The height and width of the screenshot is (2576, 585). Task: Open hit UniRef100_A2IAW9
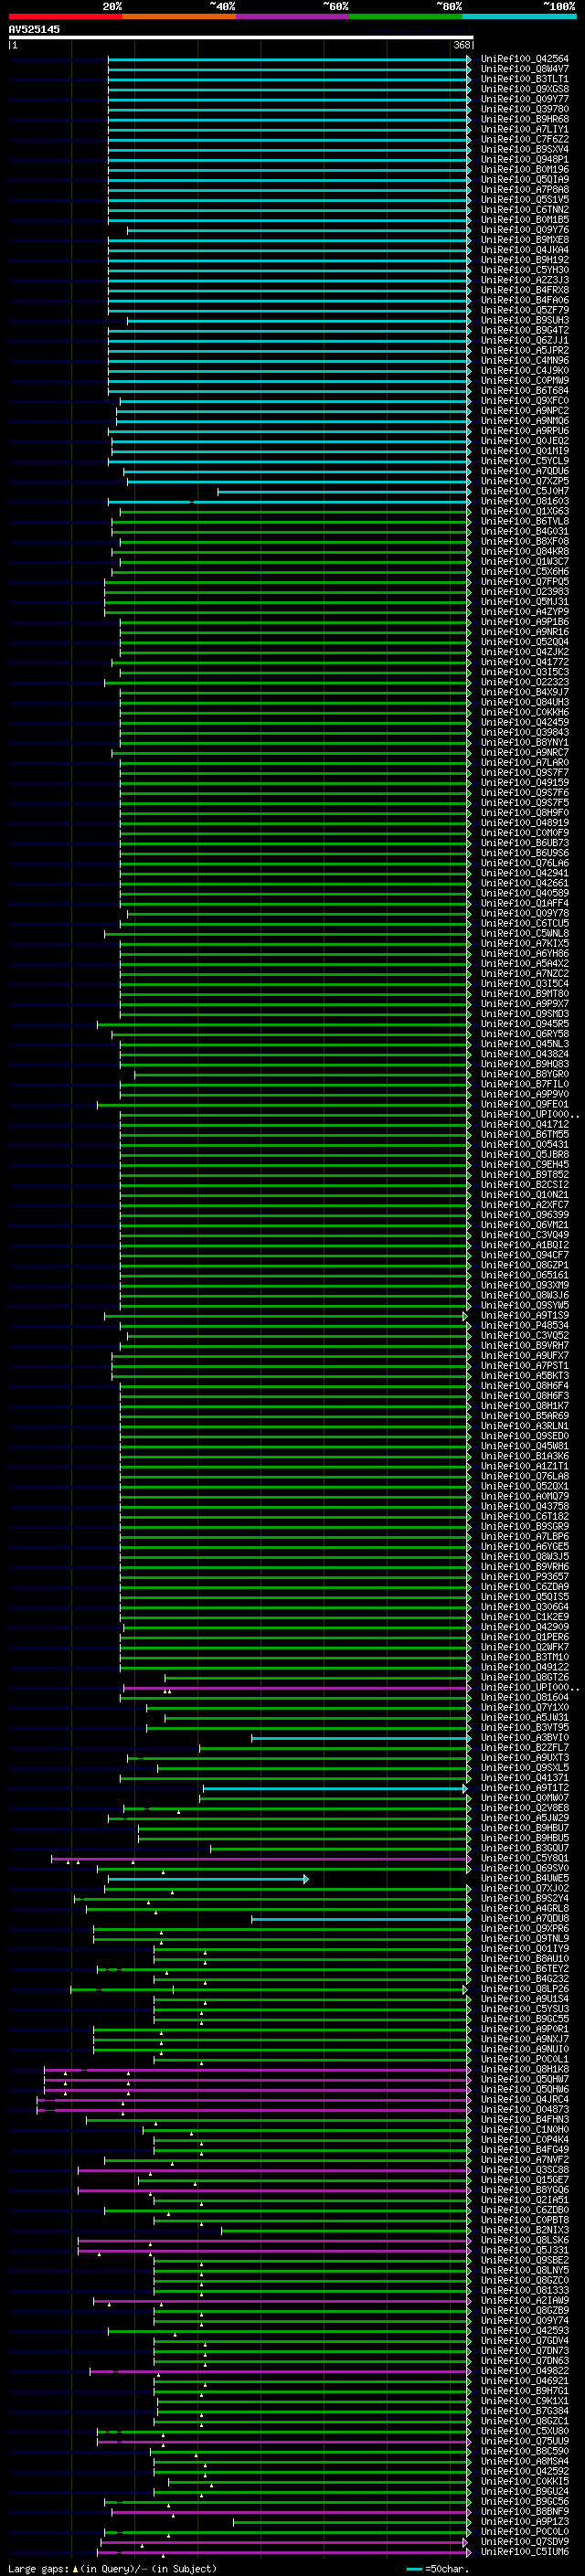tap(524, 2300)
